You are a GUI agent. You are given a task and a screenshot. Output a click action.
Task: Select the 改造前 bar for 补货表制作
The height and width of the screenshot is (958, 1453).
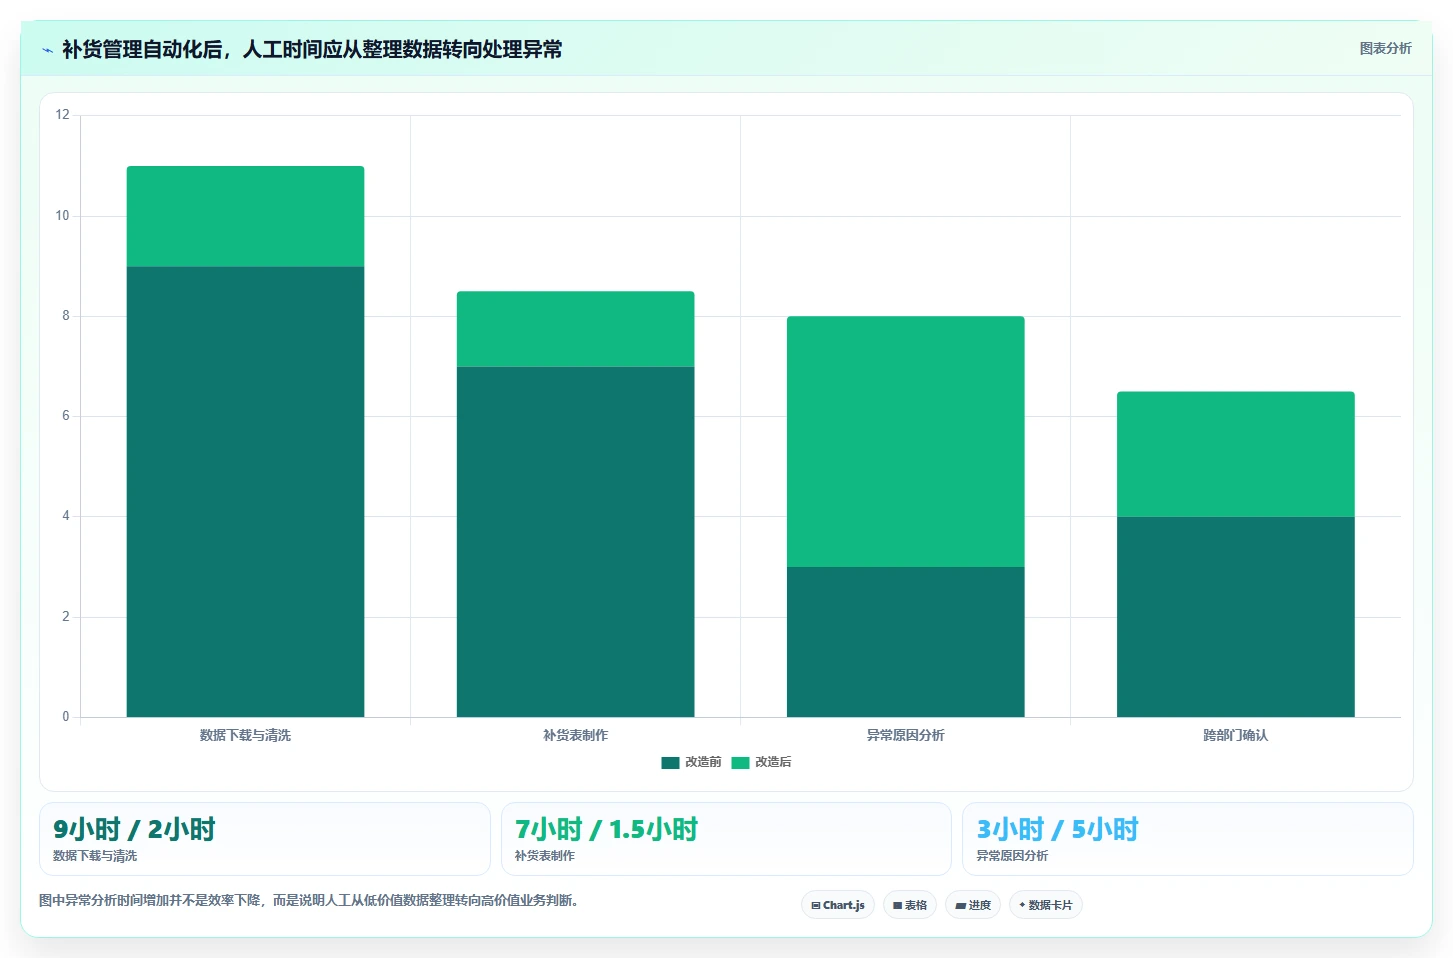(x=575, y=541)
